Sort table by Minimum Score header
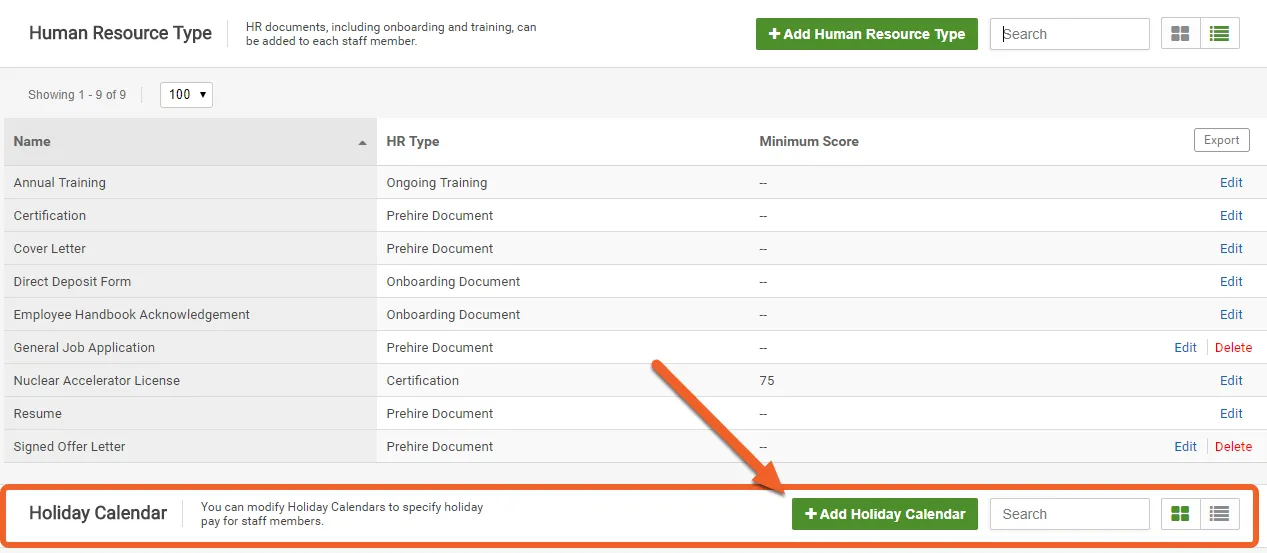The width and height of the screenshot is (1267, 553). click(809, 142)
